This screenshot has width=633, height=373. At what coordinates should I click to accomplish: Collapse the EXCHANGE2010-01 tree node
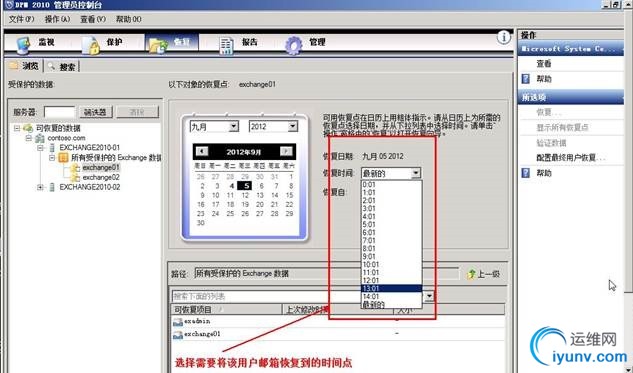[x=40, y=148]
